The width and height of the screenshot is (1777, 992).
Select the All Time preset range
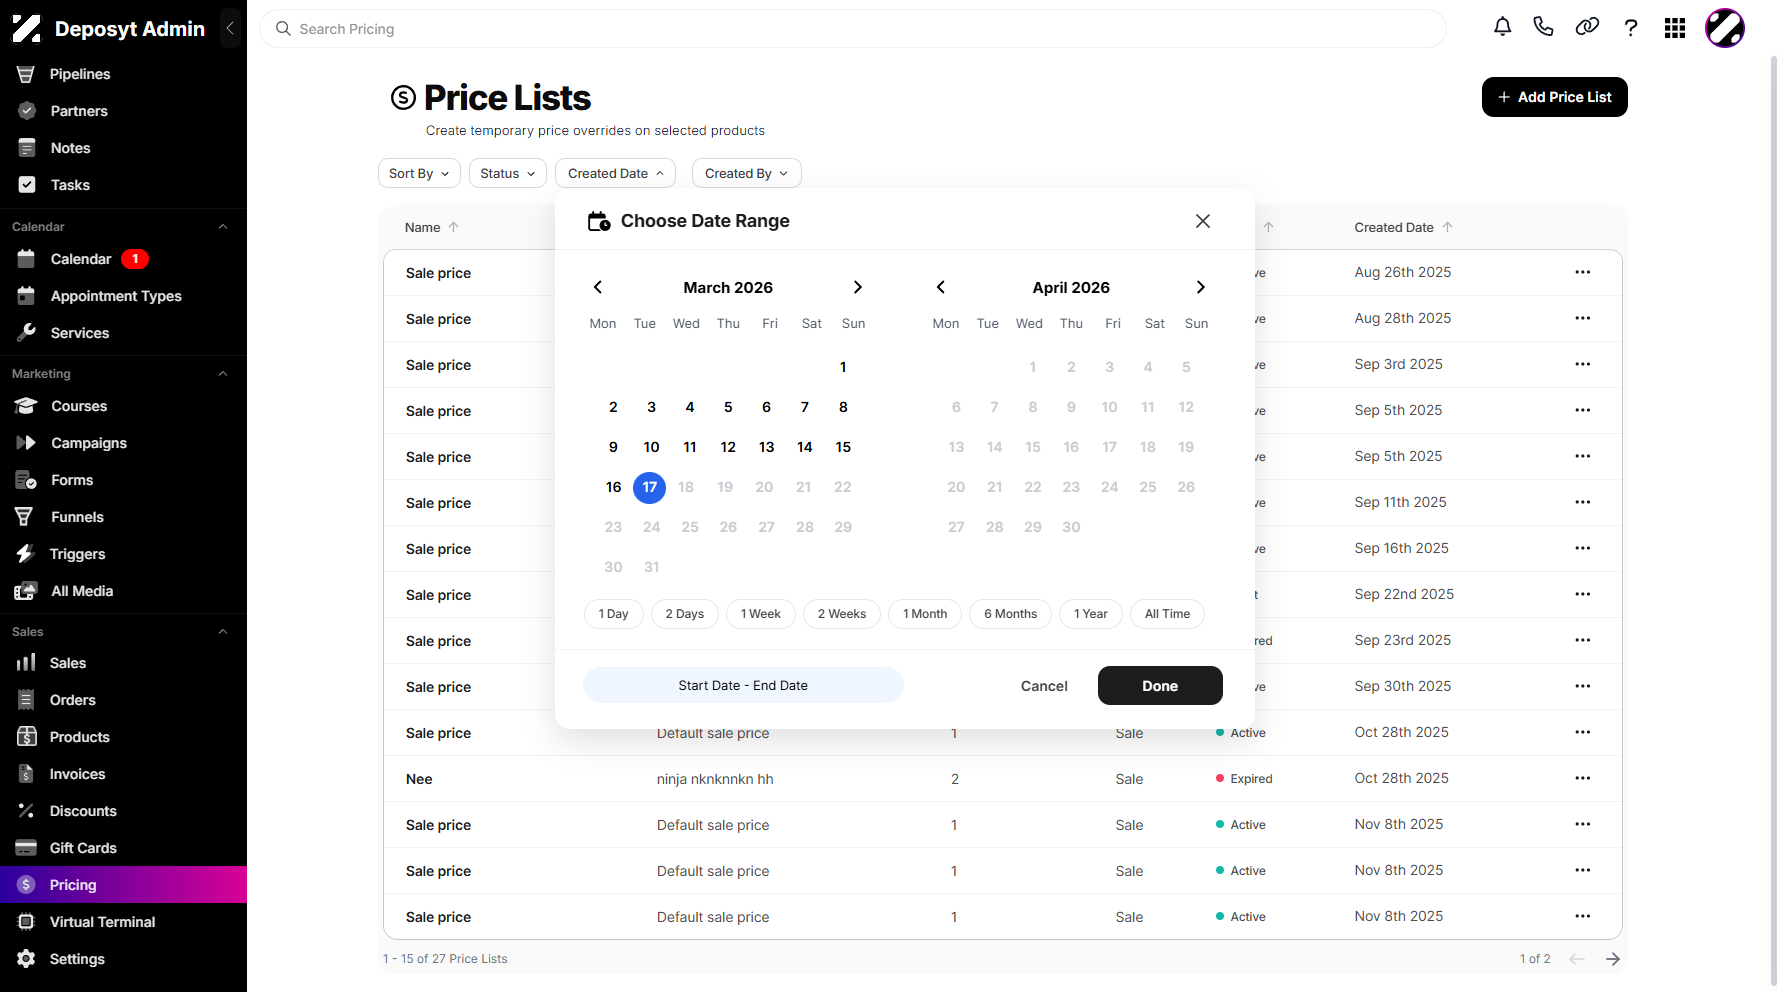tap(1167, 614)
